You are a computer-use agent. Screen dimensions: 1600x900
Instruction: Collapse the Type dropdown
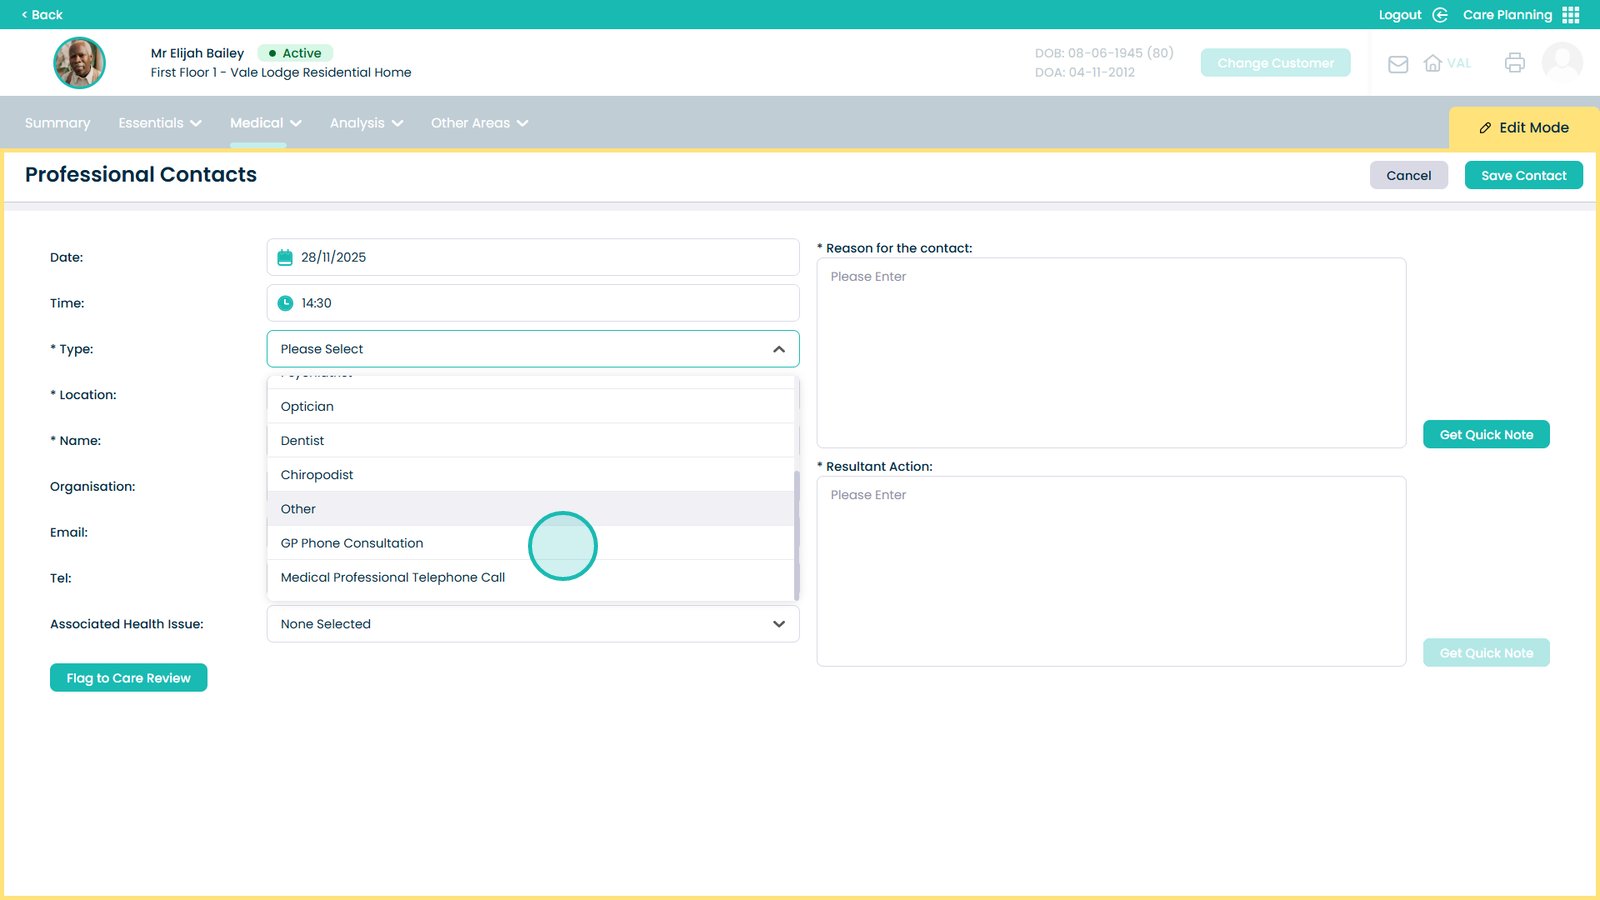(x=778, y=349)
